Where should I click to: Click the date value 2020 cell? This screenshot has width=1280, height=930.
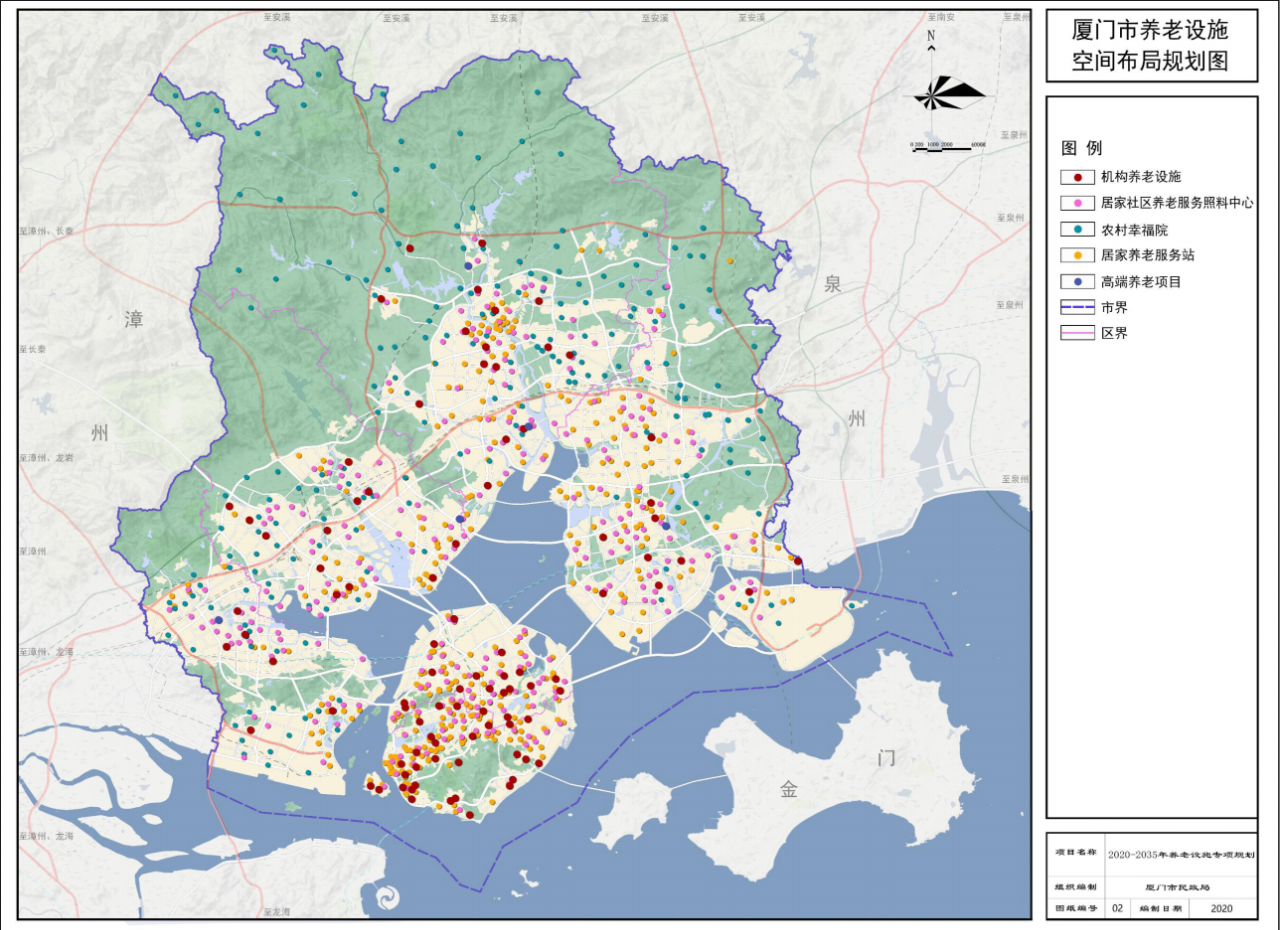pos(1221,909)
